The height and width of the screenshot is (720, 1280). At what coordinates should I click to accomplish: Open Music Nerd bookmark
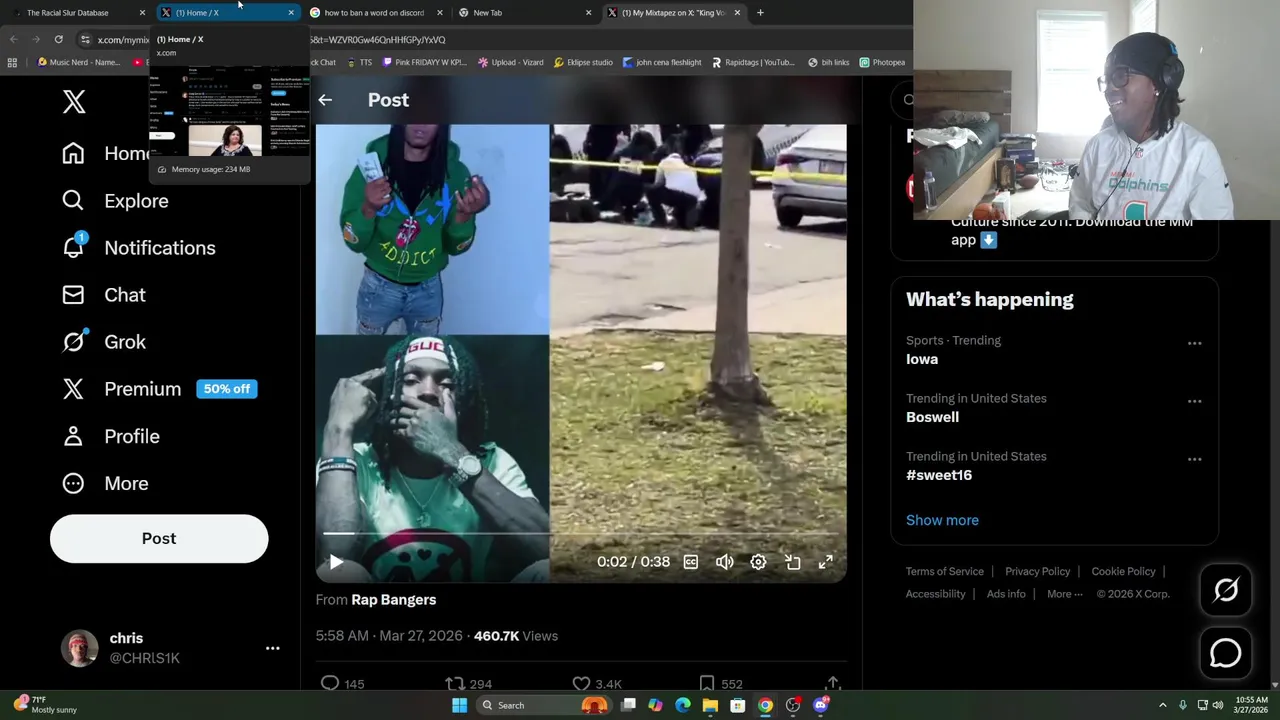pos(78,62)
